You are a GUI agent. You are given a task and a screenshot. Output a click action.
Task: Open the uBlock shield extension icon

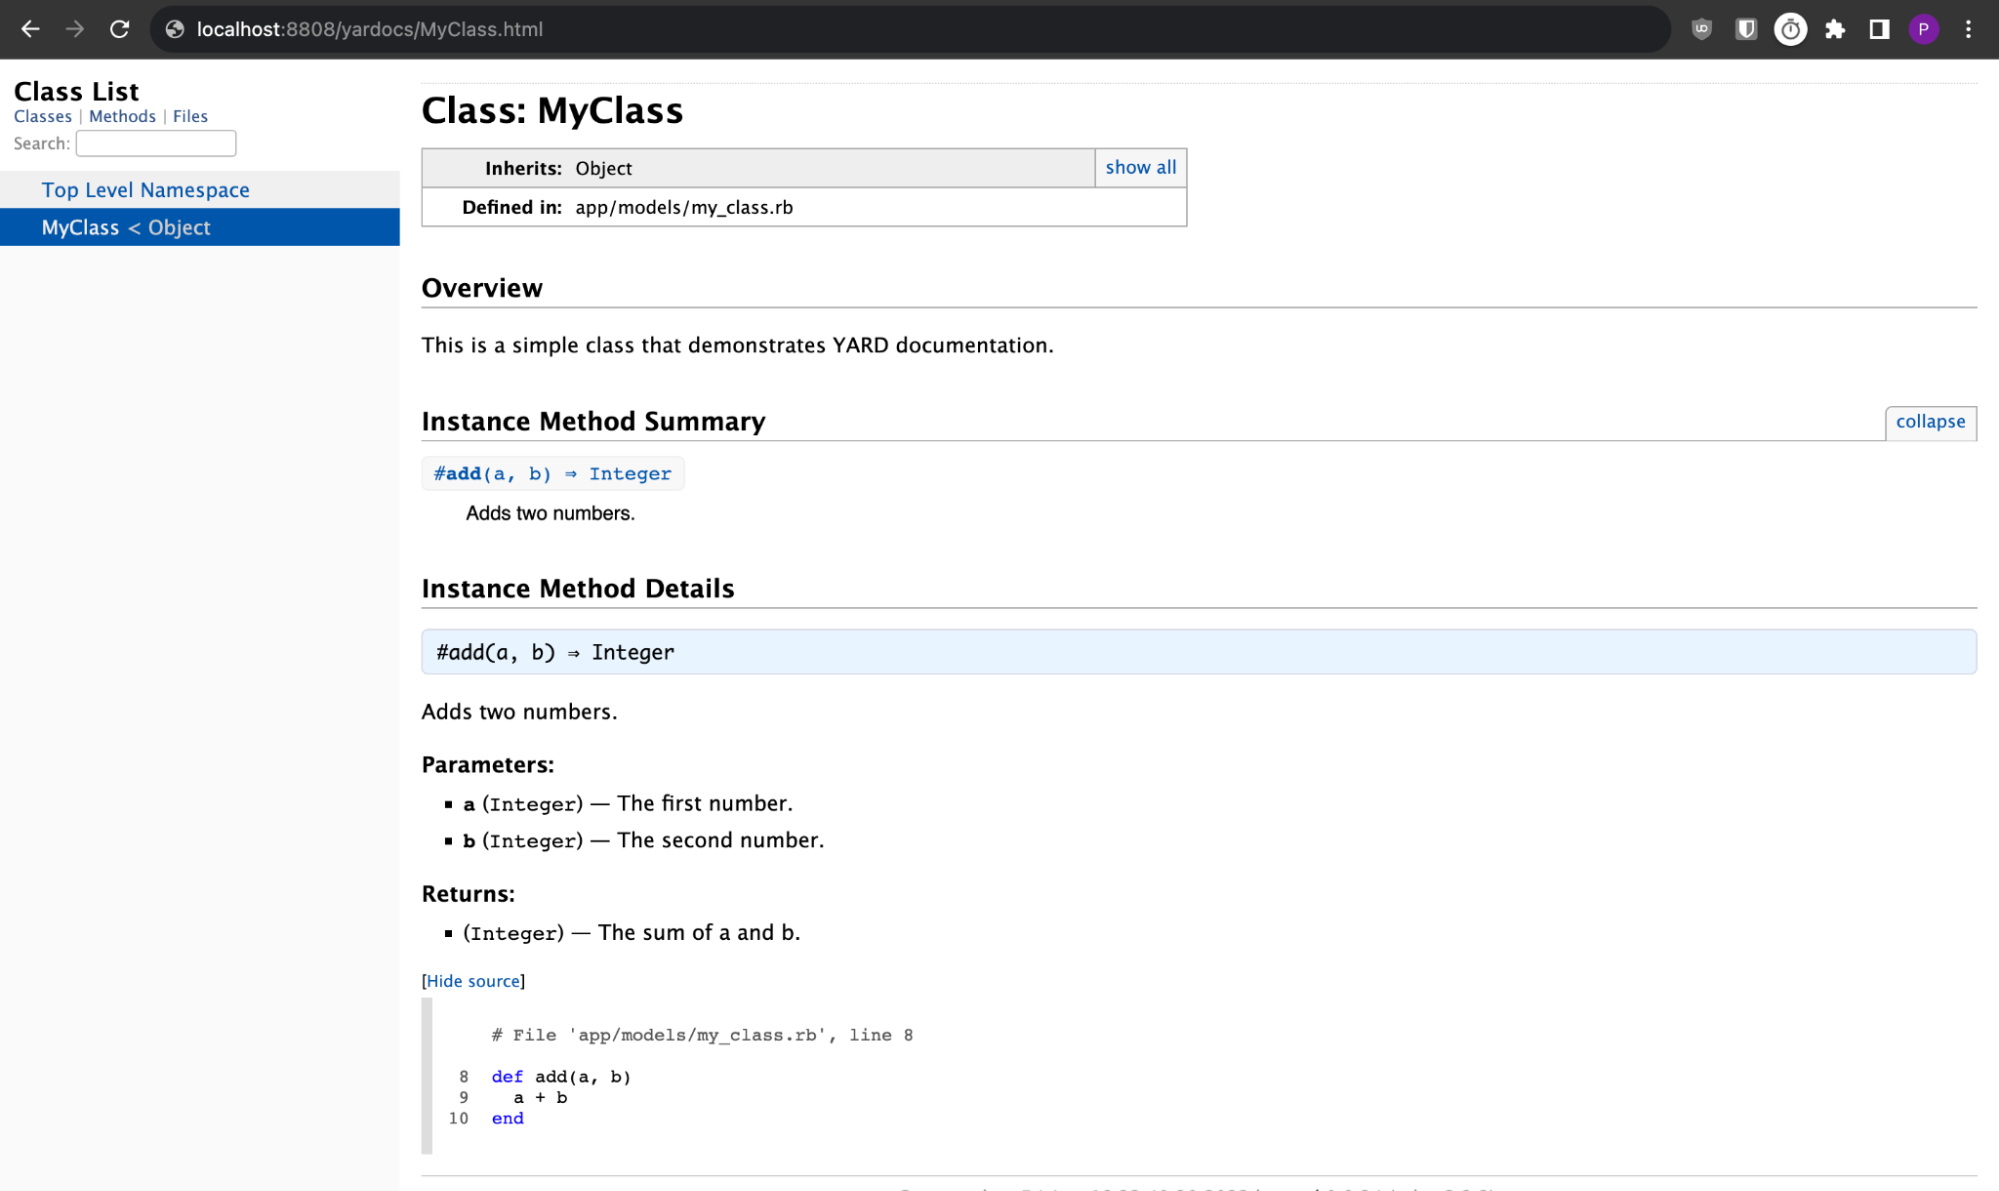(1701, 29)
